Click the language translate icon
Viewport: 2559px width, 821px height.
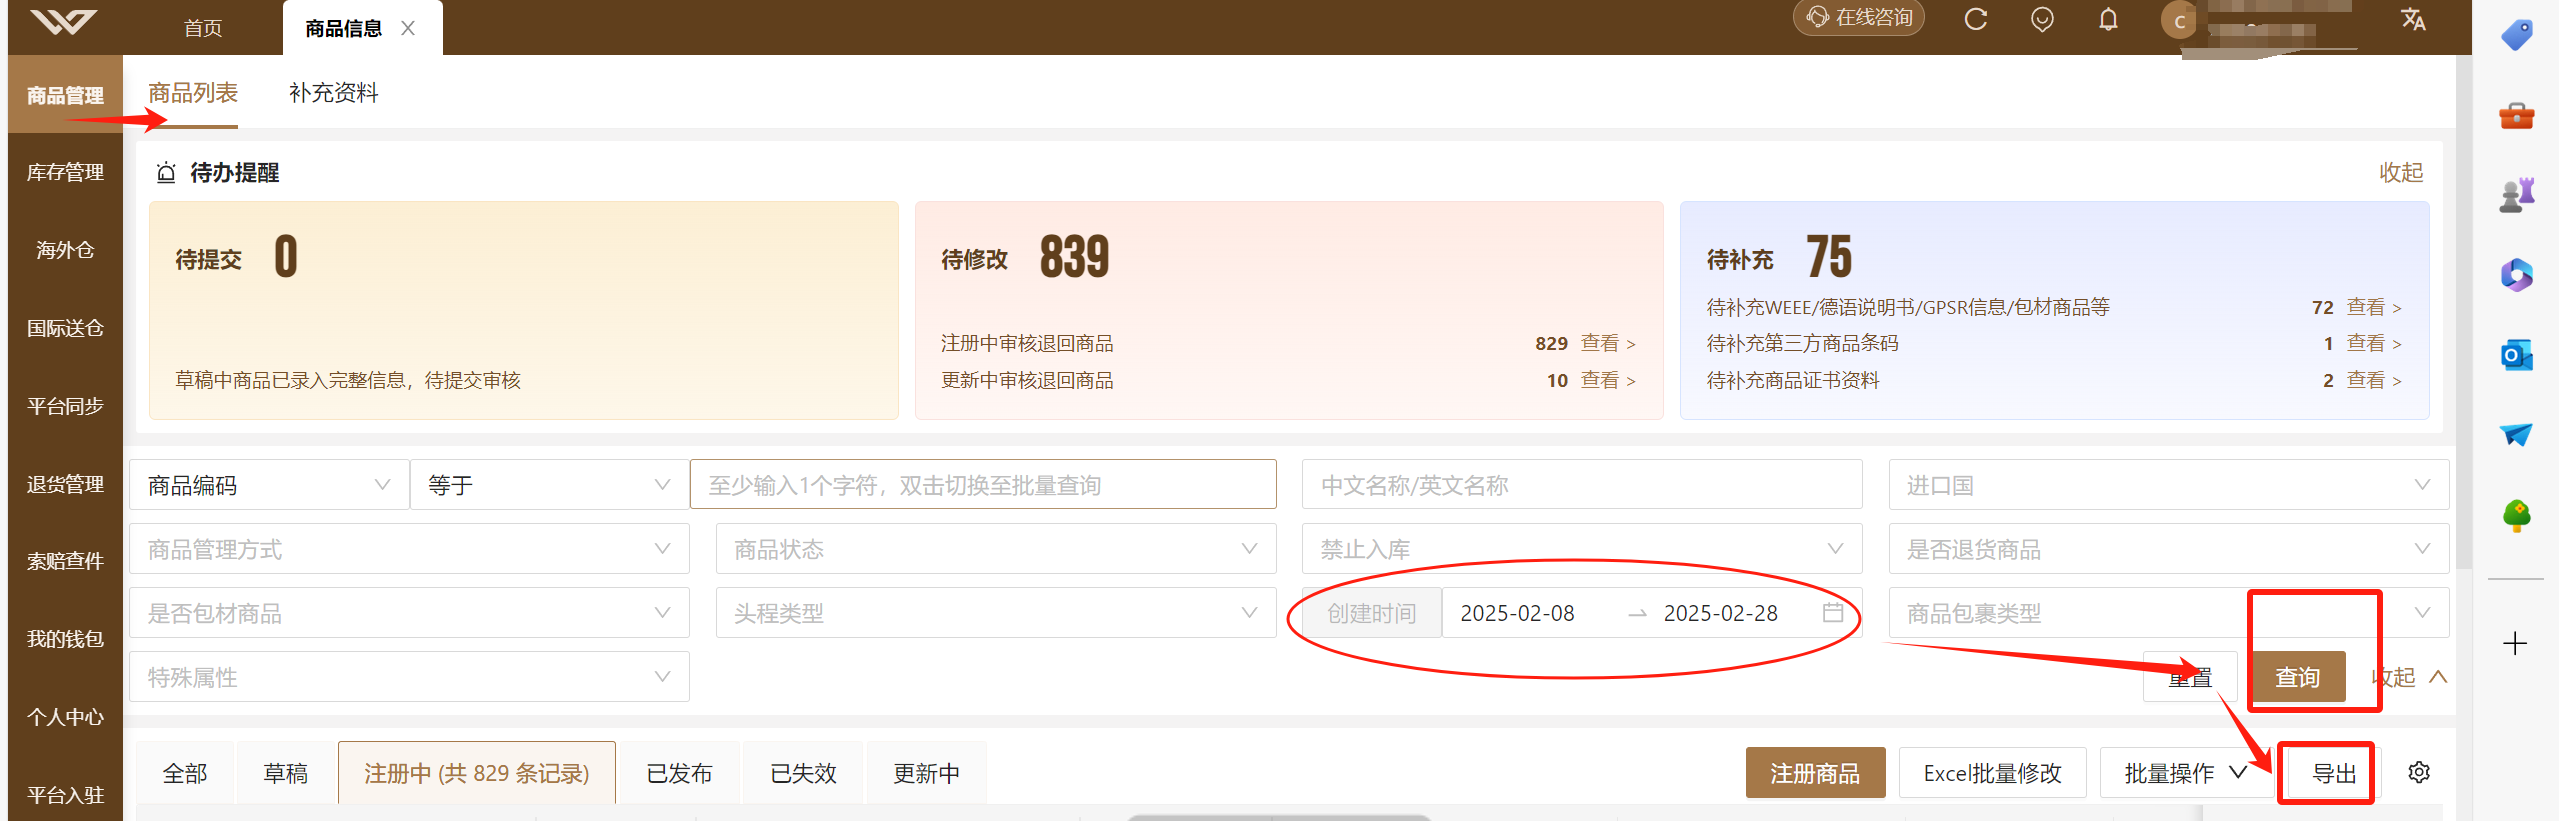[x=2413, y=19]
